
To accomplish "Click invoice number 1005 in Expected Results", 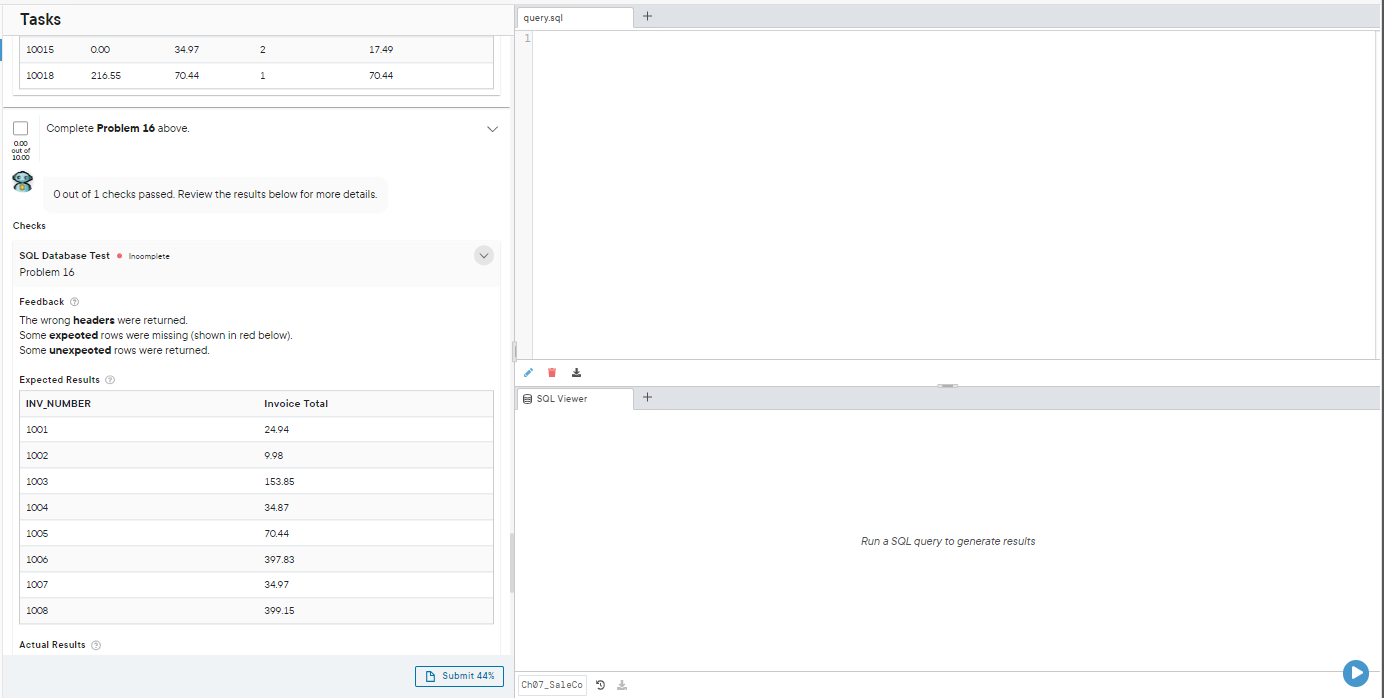I will [37, 534].
